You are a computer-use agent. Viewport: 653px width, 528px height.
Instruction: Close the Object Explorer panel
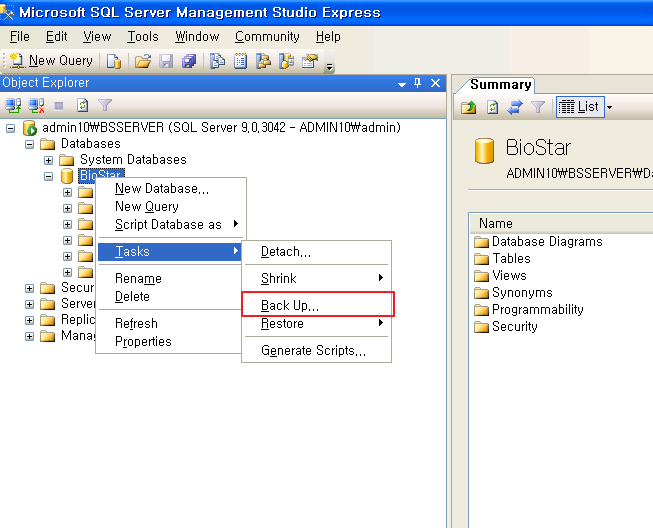point(436,83)
